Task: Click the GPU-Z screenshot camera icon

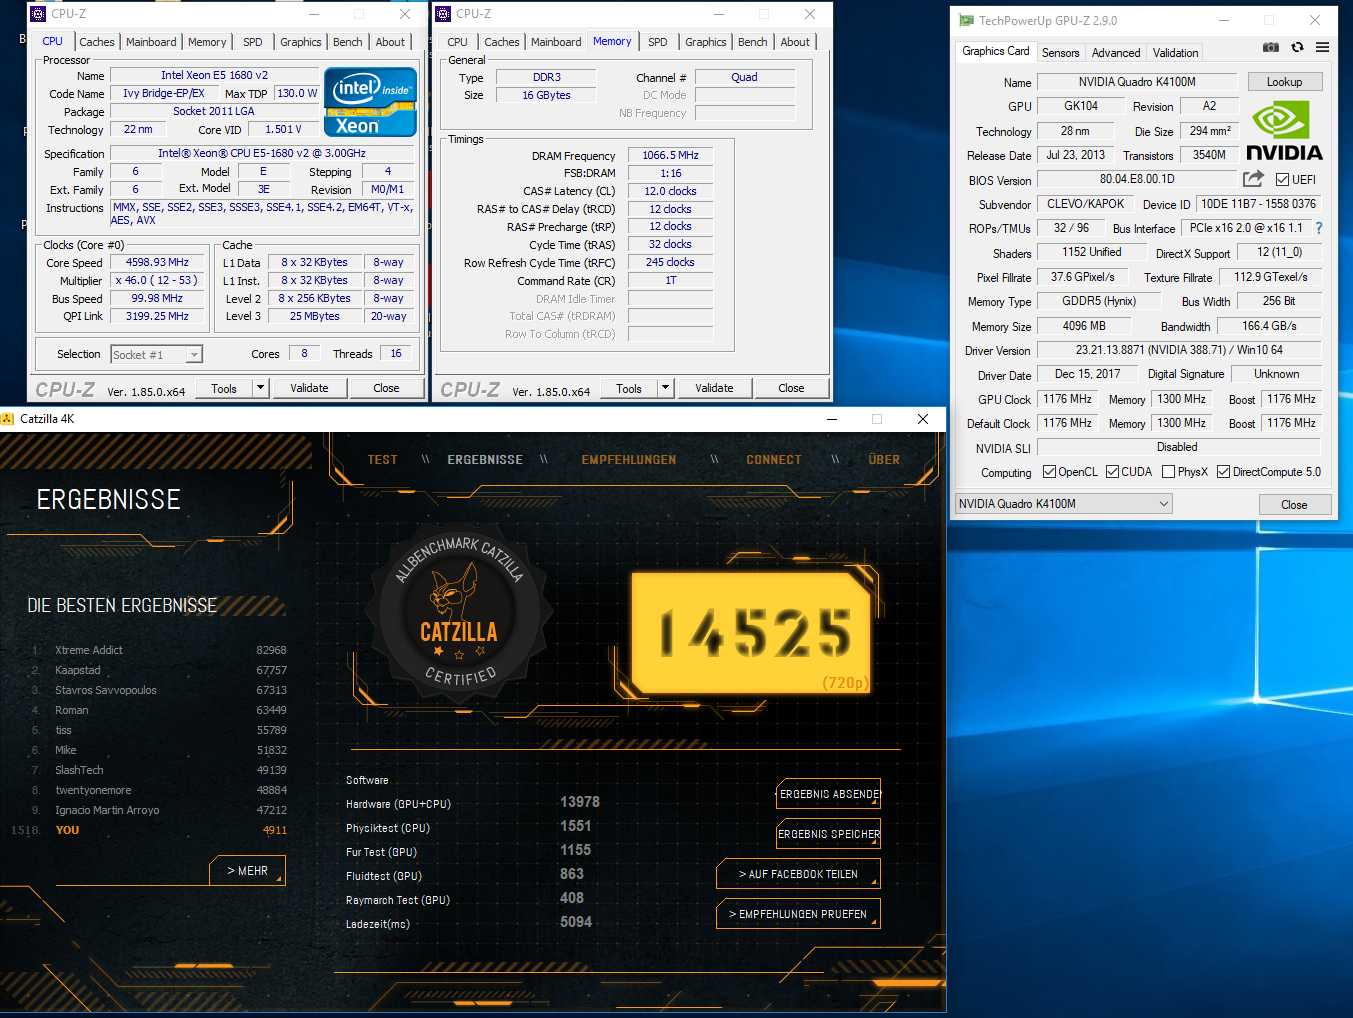Action: click(1270, 47)
